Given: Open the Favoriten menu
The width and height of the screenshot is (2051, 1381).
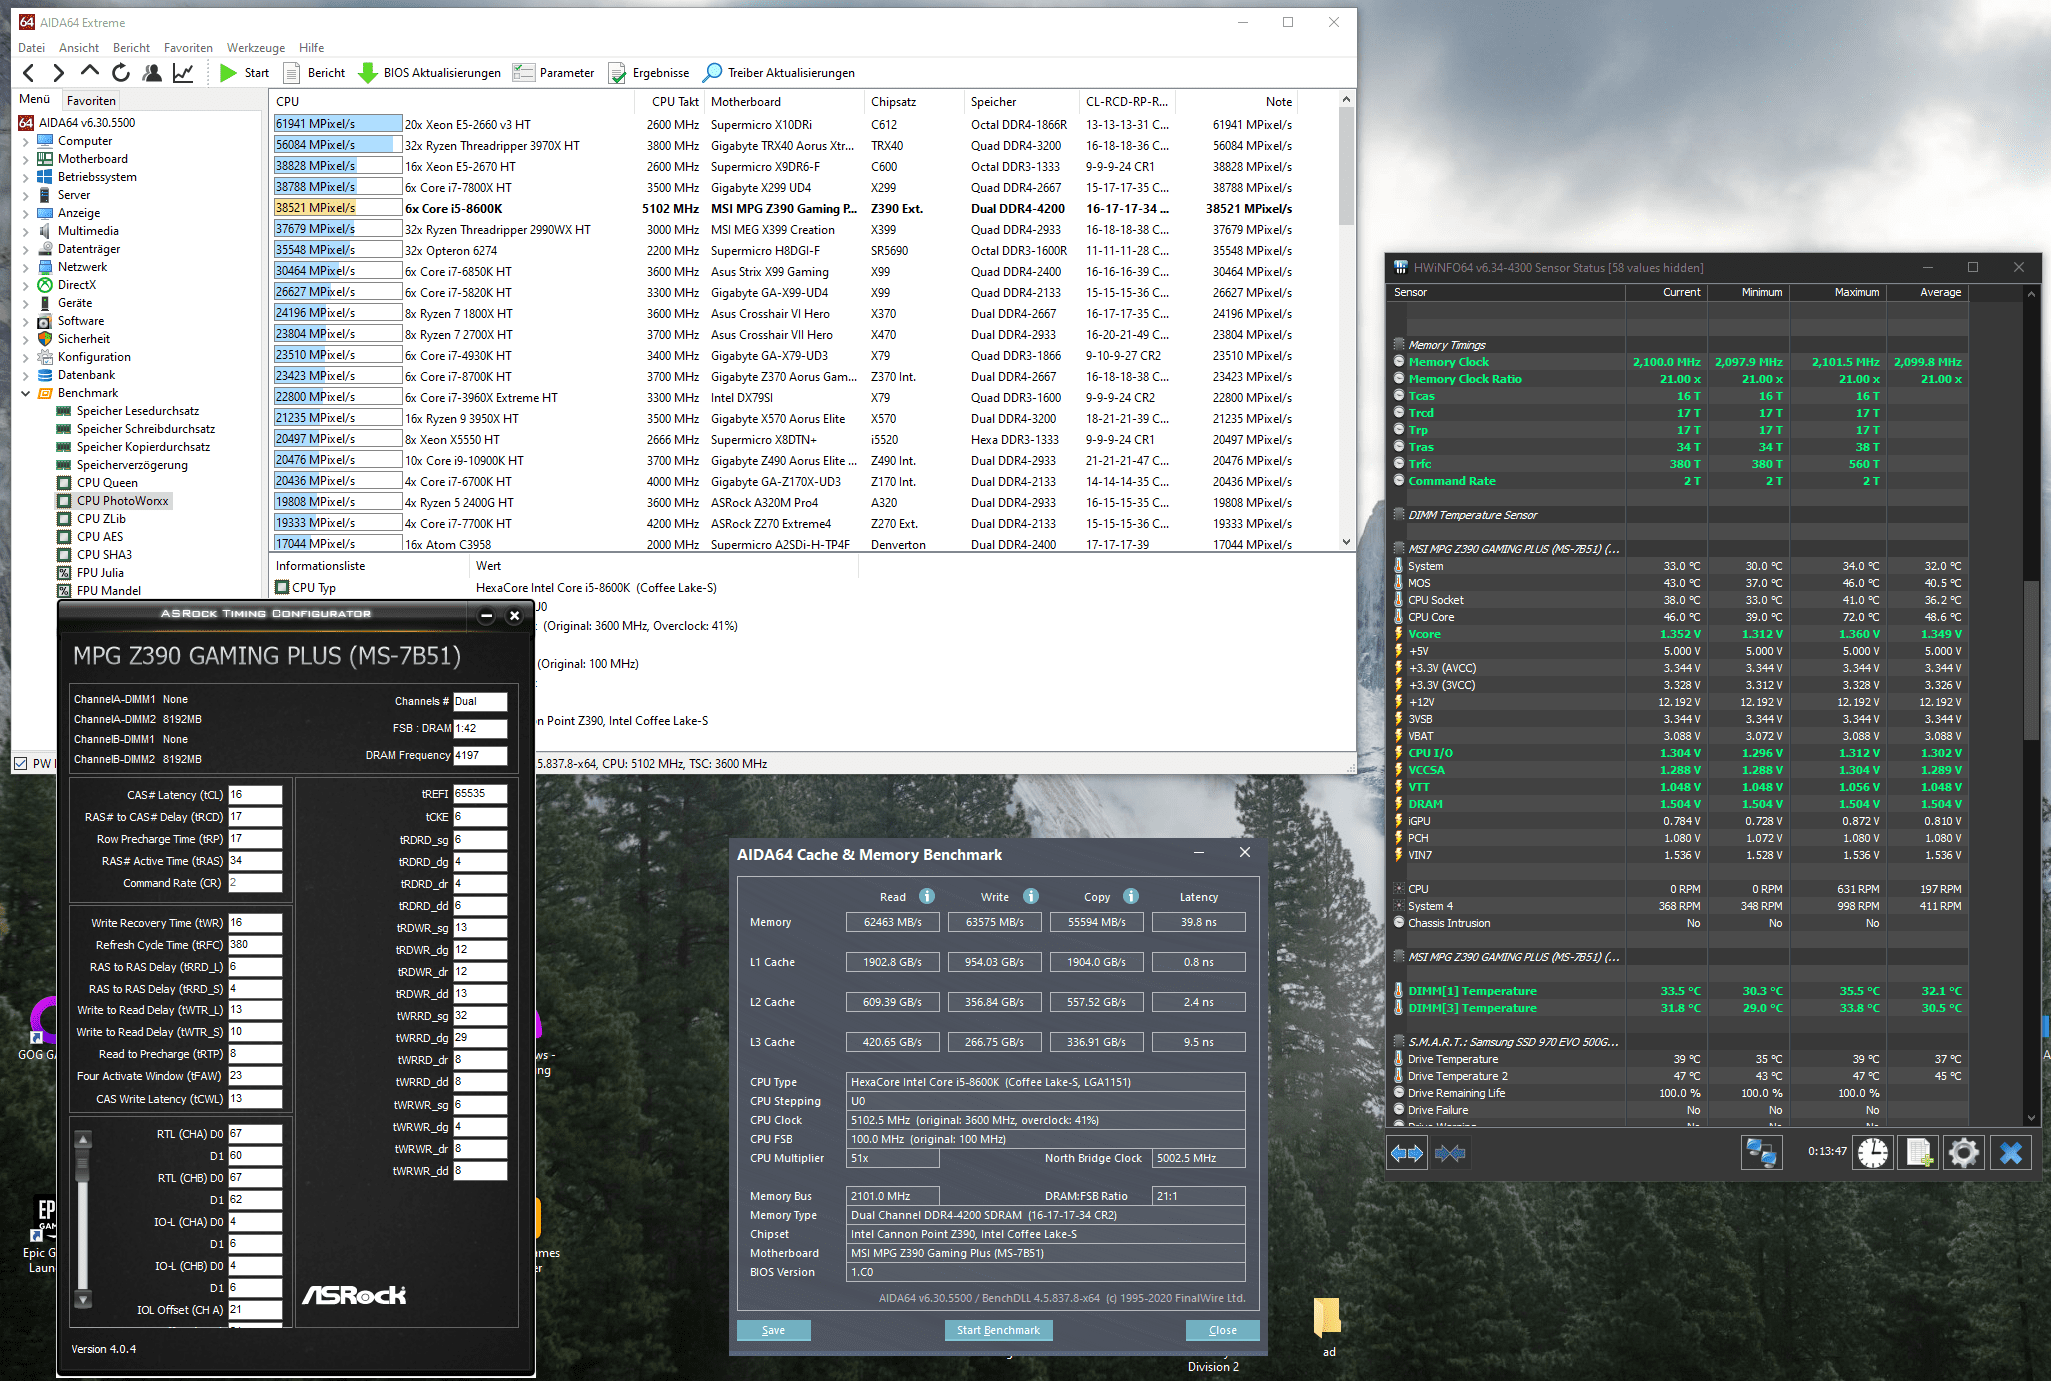Looking at the screenshot, I should click(x=188, y=47).
